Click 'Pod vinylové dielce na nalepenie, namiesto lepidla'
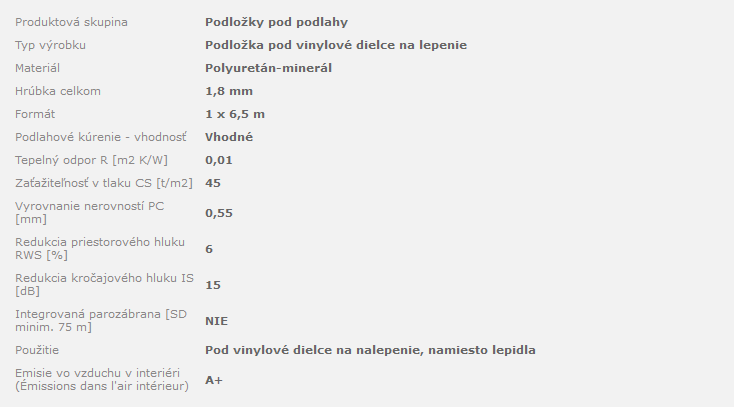 (x=370, y=350)
